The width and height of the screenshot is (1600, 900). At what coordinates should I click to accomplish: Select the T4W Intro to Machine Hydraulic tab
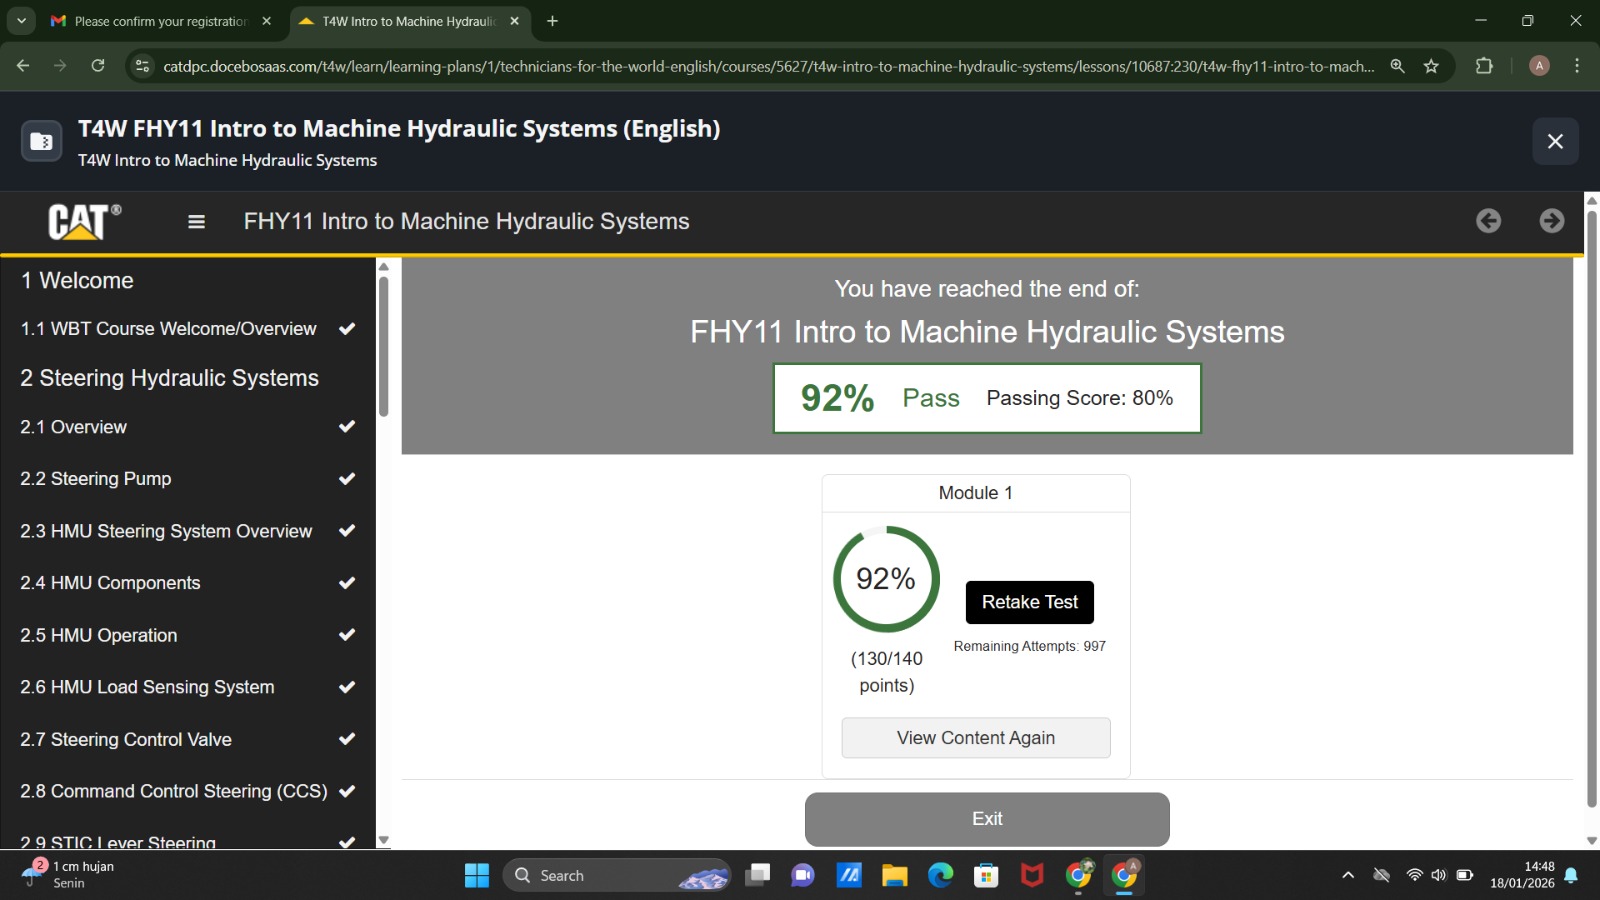click(408, 21)
